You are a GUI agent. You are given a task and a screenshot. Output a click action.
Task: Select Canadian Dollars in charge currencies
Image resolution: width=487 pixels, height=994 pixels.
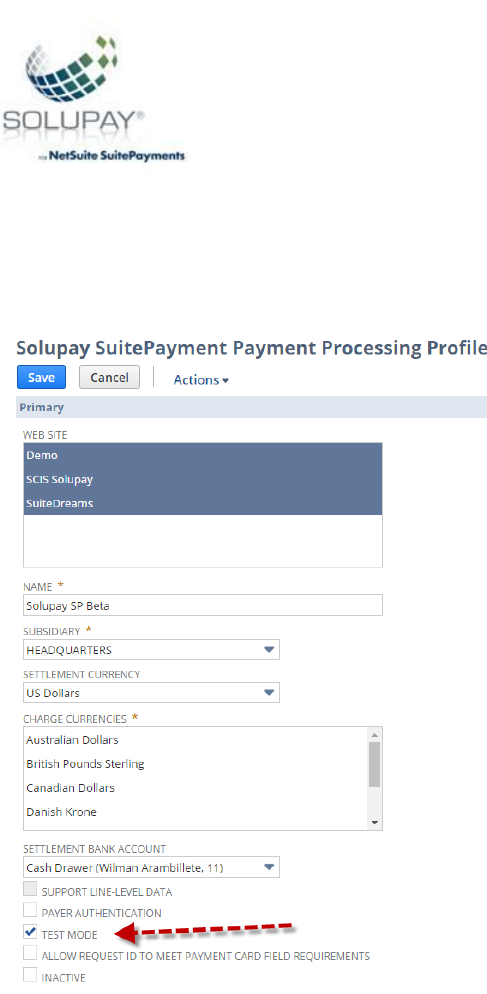(x=70, y=788)
